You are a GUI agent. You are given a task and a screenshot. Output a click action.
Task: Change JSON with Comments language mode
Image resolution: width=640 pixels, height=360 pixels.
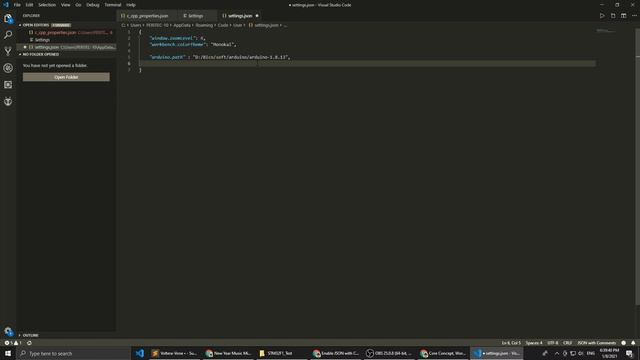(596, 343)
